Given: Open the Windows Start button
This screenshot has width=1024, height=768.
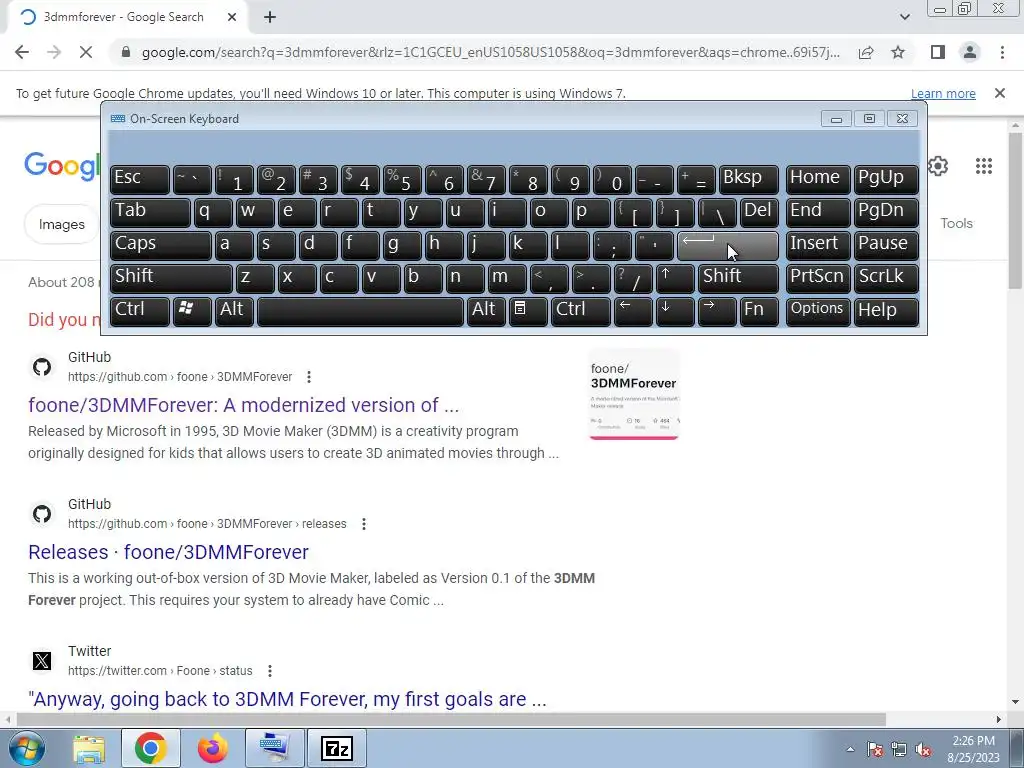Looking at the screenshot, I should [x=27, y=748].
